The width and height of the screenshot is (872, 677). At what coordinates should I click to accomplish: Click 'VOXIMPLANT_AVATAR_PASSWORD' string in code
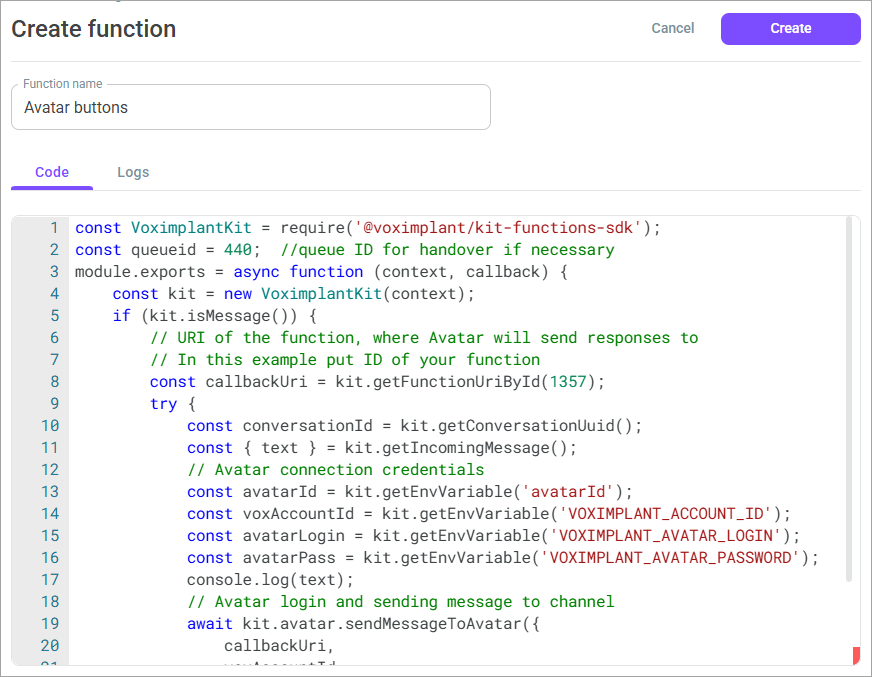click(670, 557)
